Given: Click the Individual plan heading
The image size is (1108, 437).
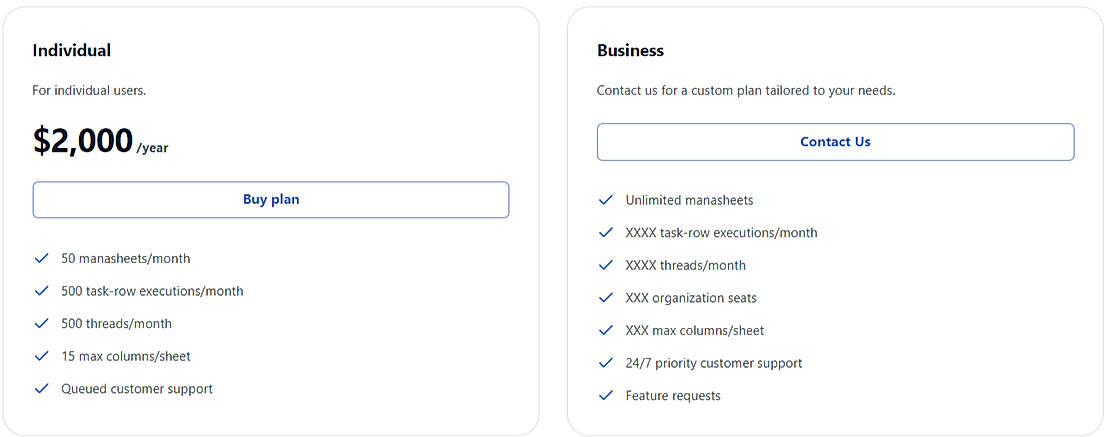Looking at the screenshot, I should [72, 50].
